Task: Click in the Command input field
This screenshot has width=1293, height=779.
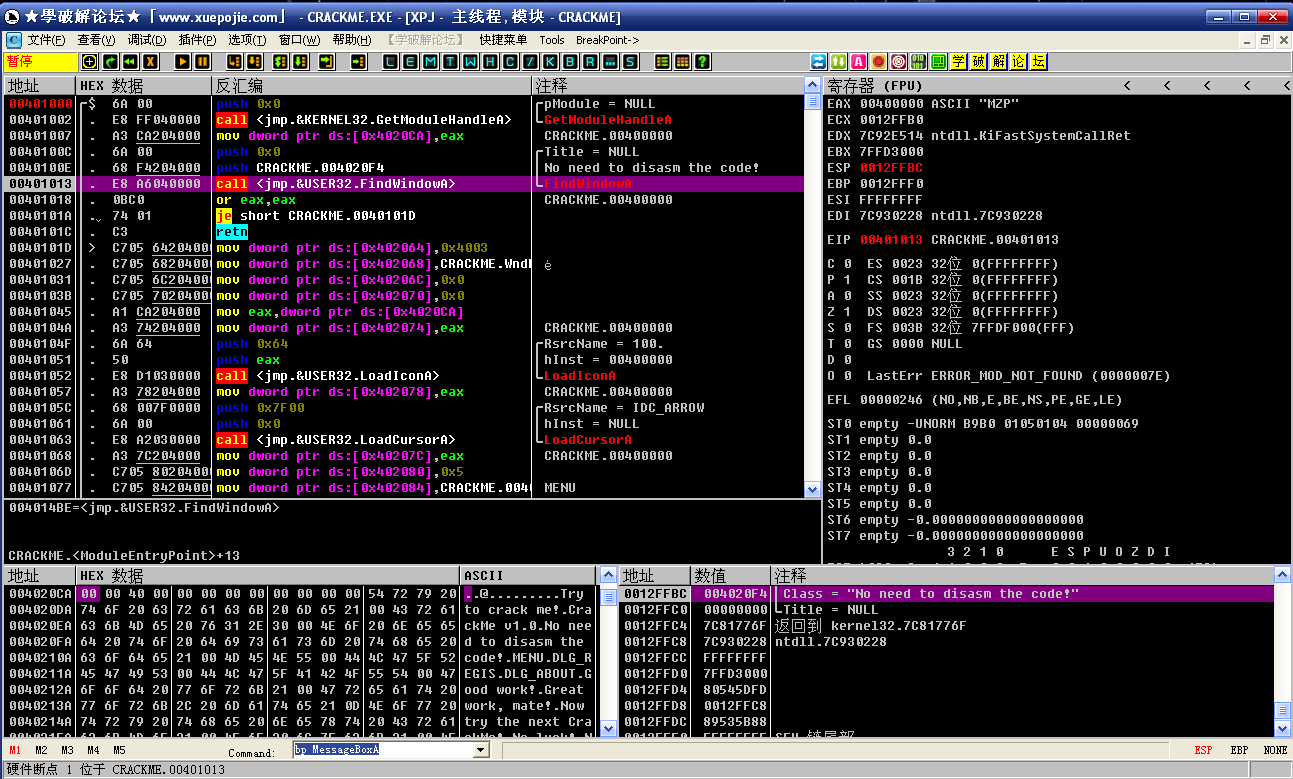Action: coord(380,750)
